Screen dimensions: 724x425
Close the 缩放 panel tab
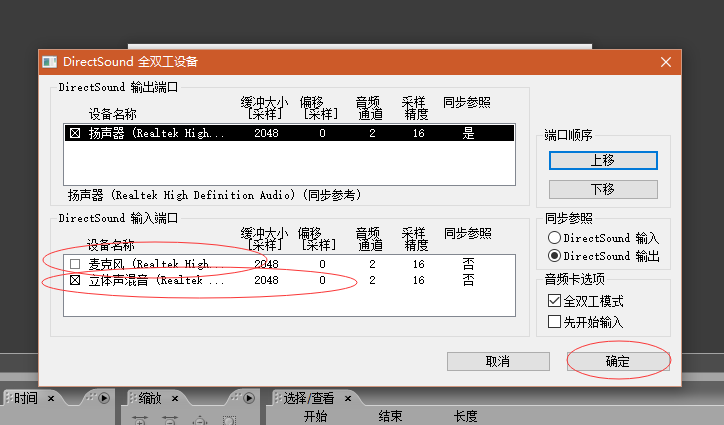[x=175, y=398]
